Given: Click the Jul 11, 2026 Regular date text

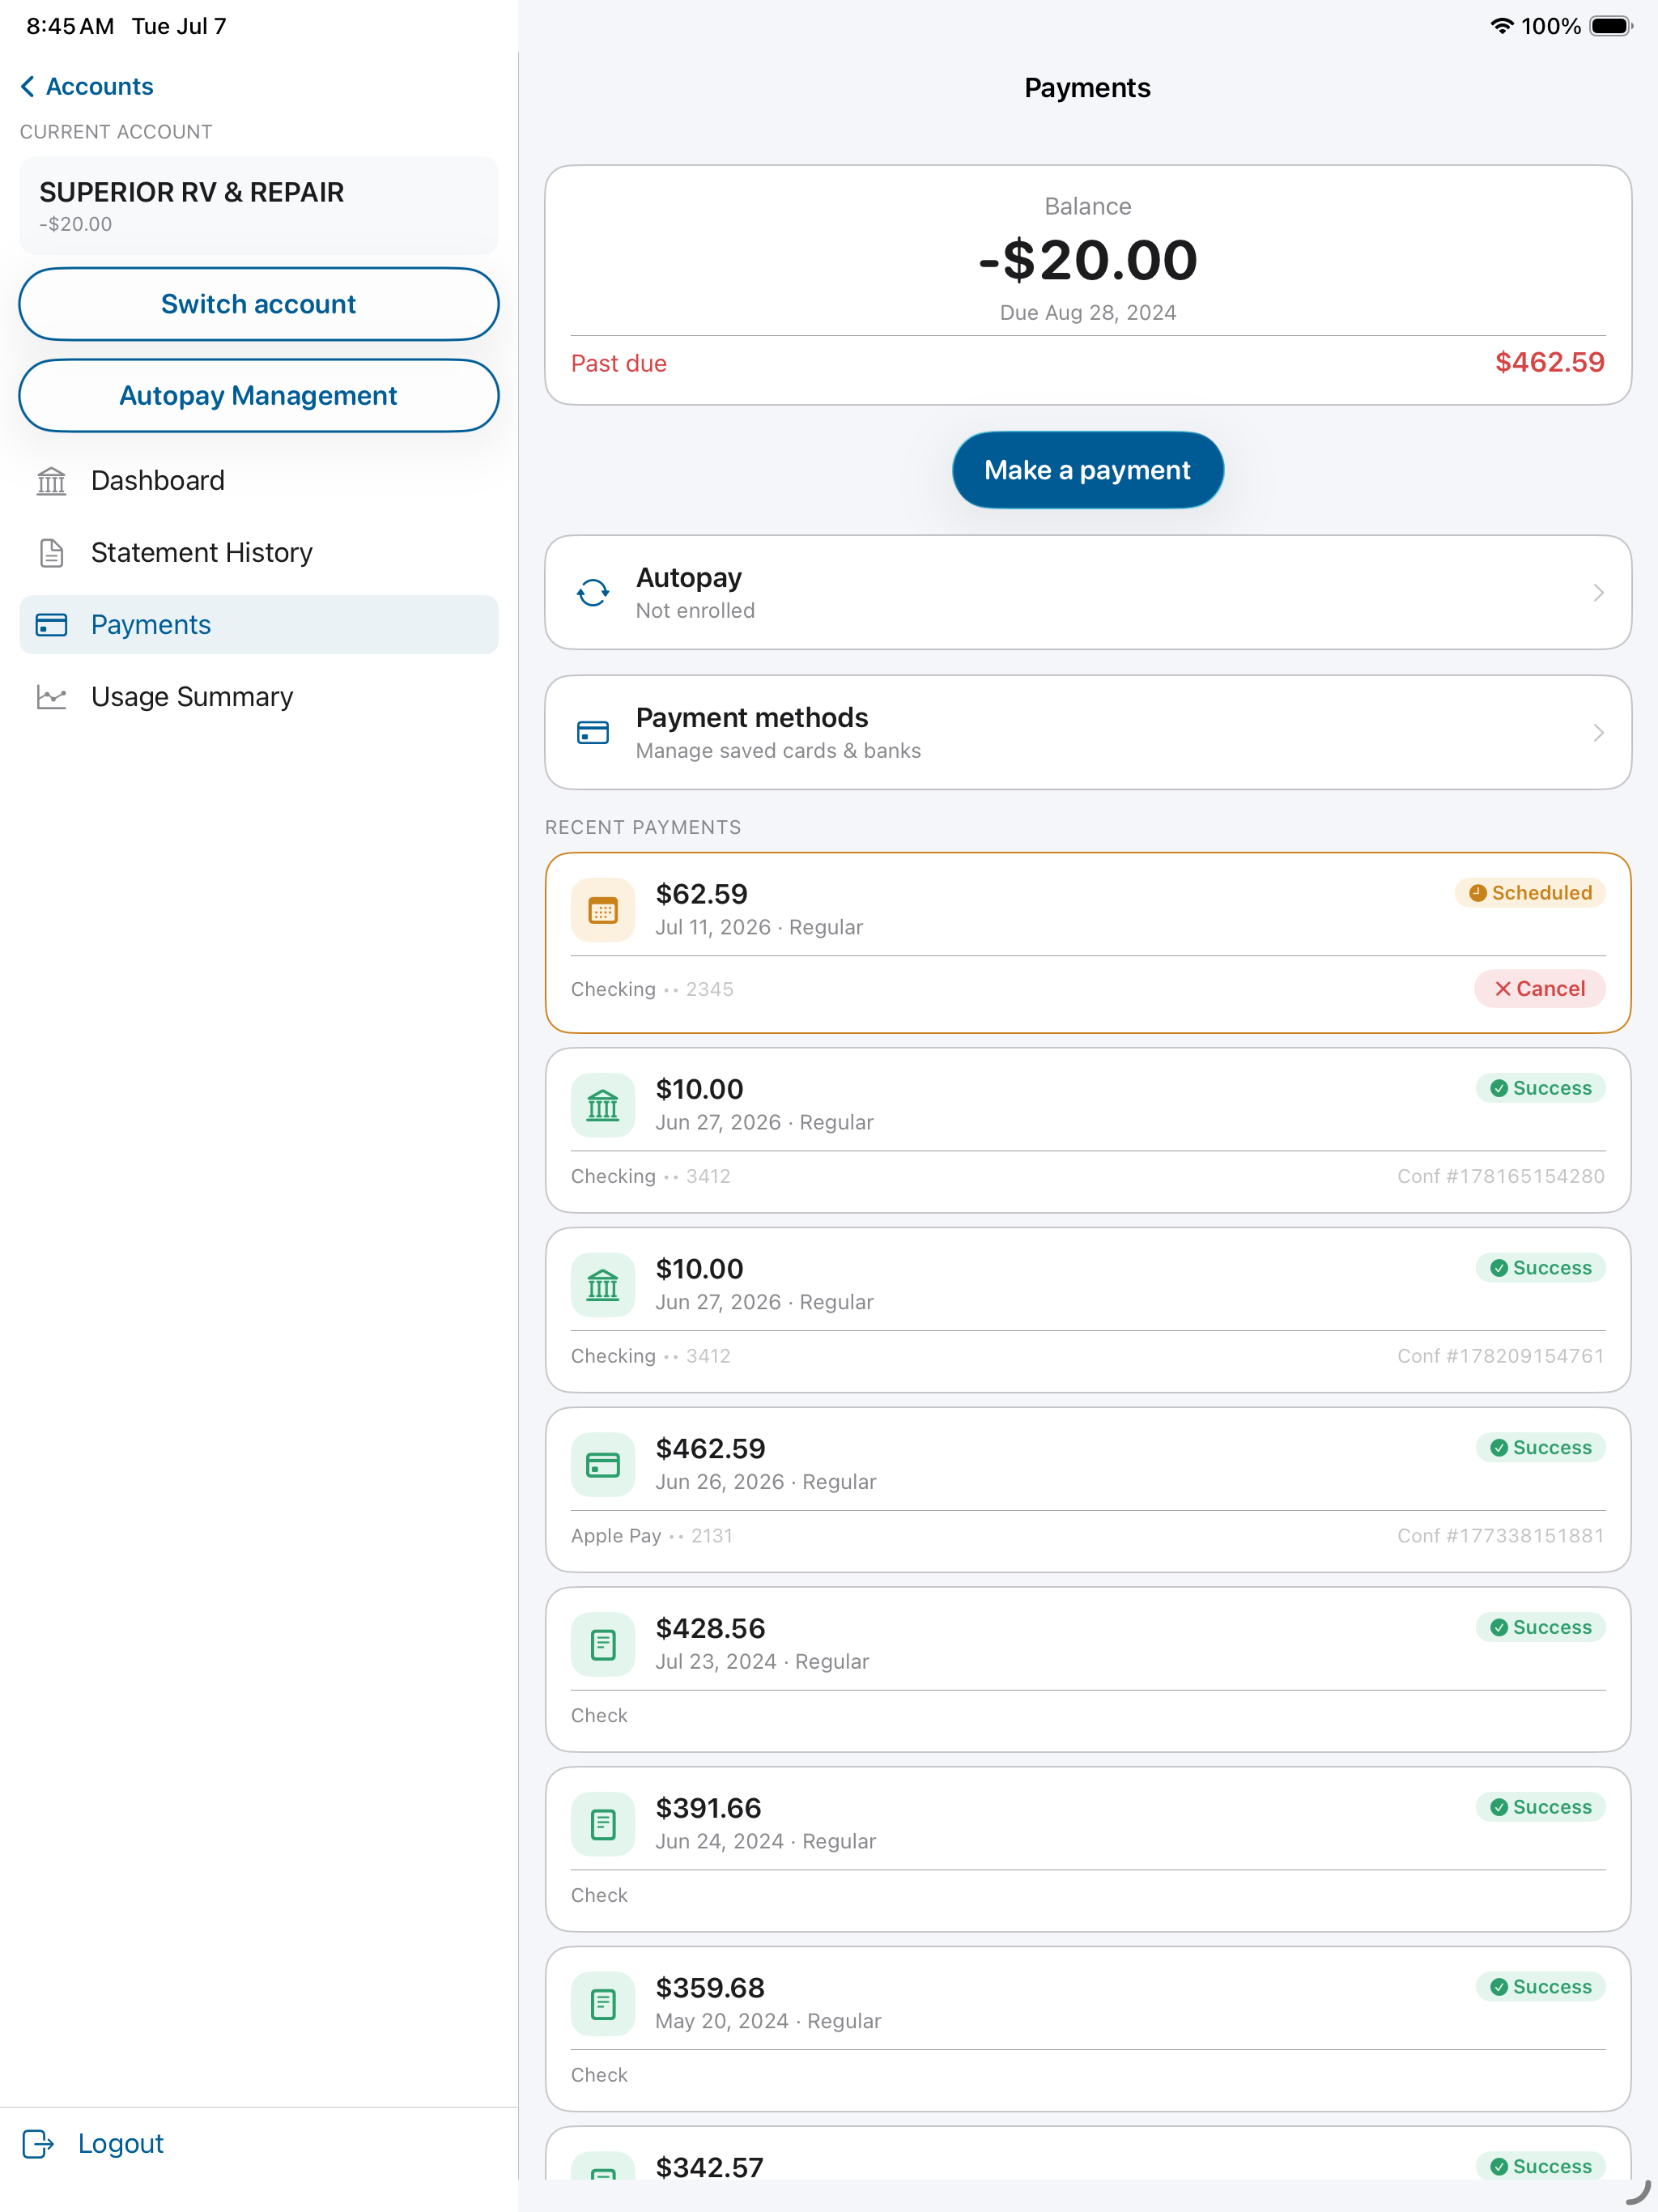Looking at the screenshot, I should click(759, 928).
